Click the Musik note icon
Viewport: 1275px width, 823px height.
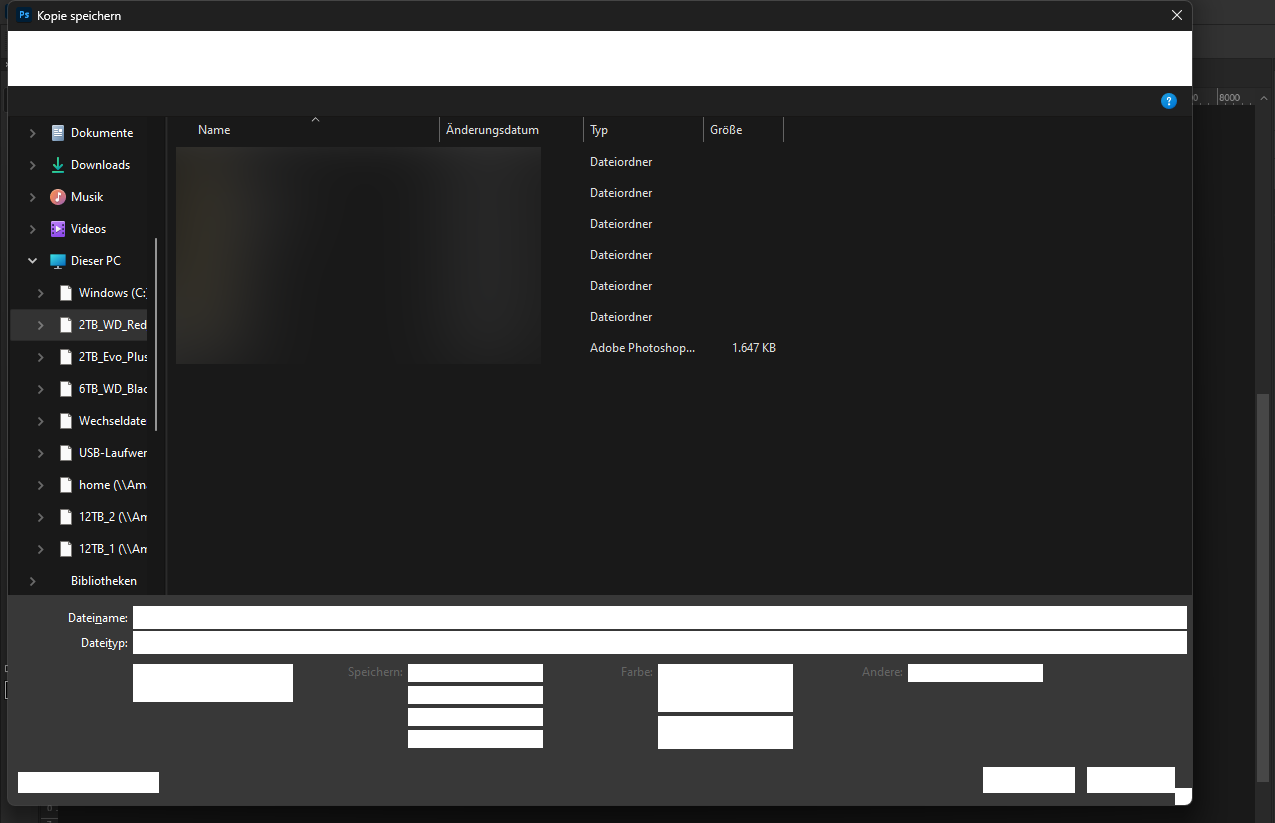[58, 197]
